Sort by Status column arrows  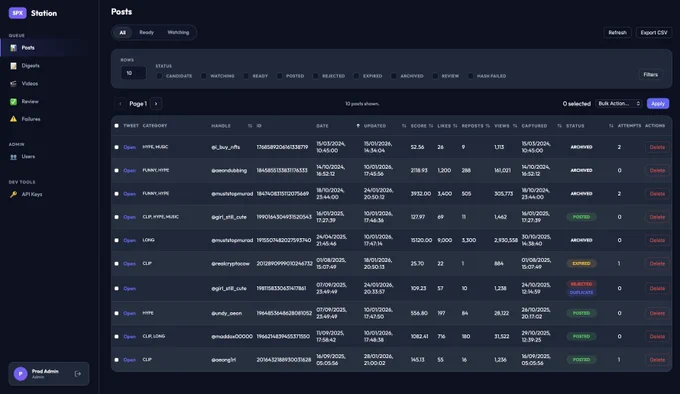pos(611,126)
